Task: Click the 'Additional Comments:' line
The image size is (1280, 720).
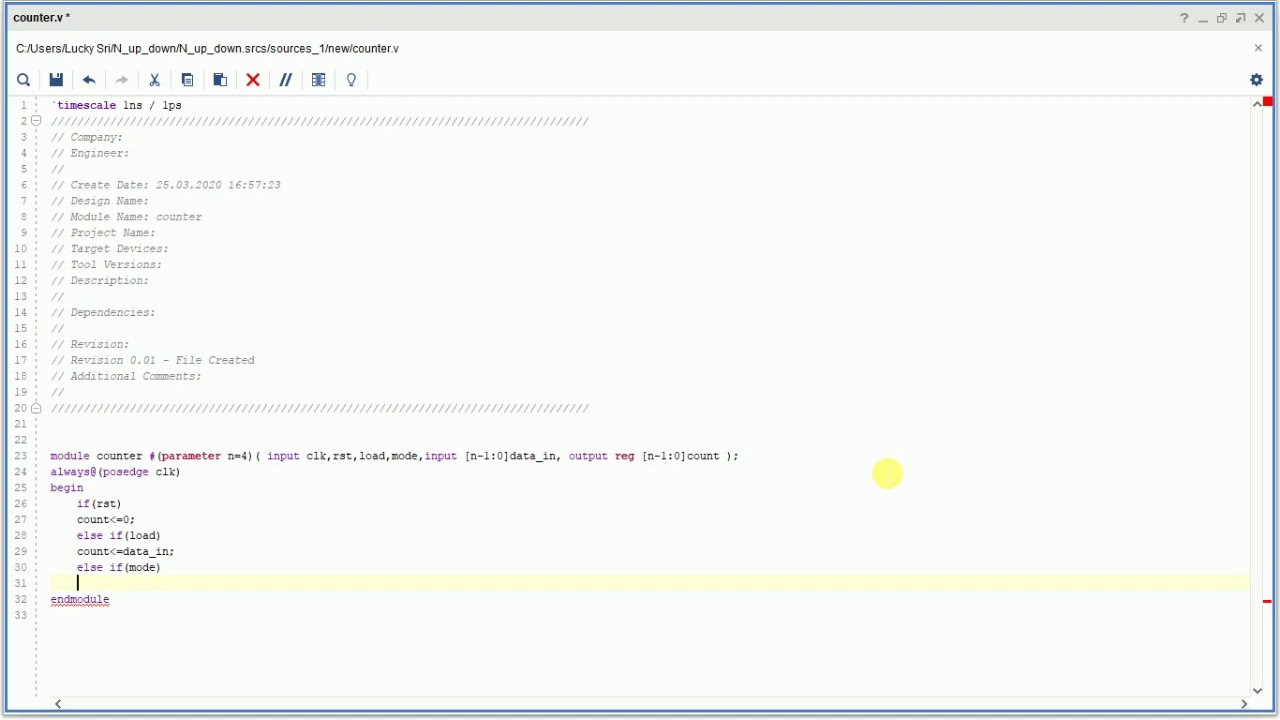Action: [x=126, y=376]
